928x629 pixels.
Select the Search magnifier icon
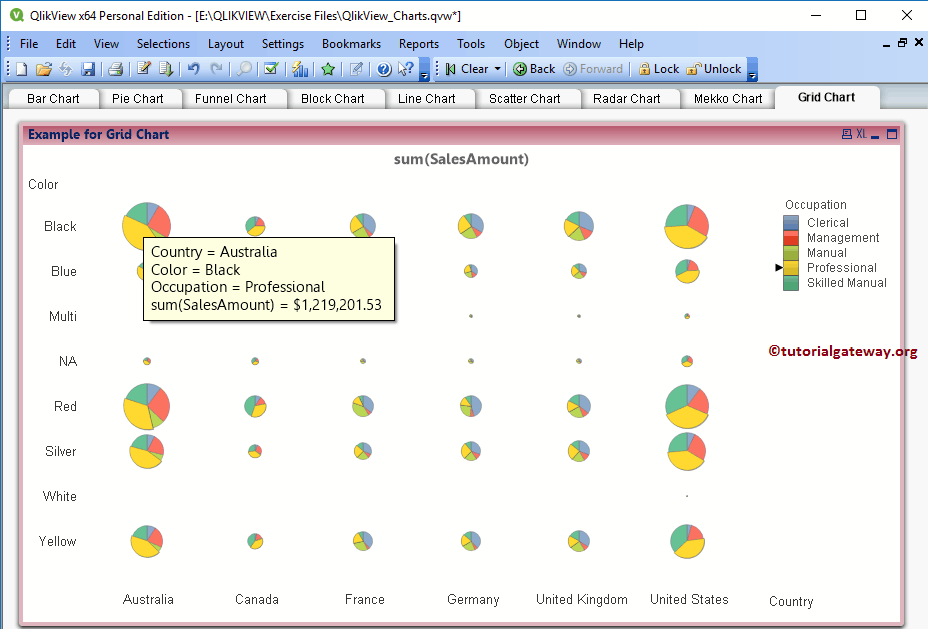pyautogui.click(x=244, y=68)
